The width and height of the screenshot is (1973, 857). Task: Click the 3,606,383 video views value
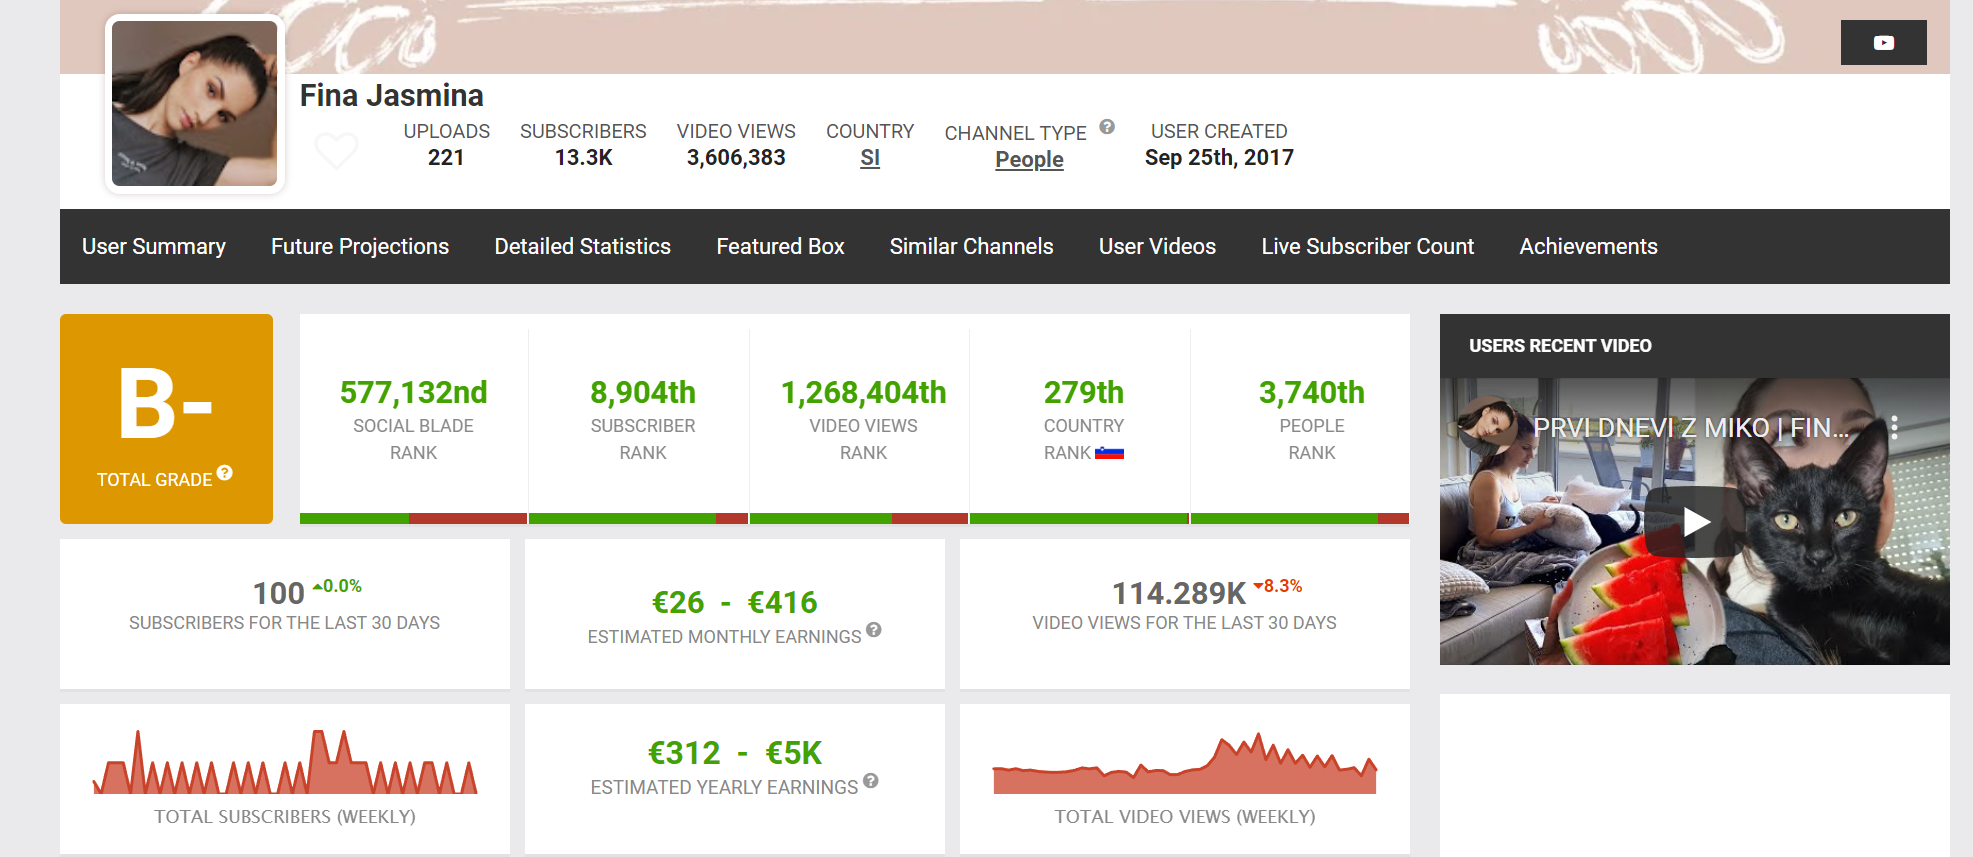pyautogui.click(x=736, y=157)
